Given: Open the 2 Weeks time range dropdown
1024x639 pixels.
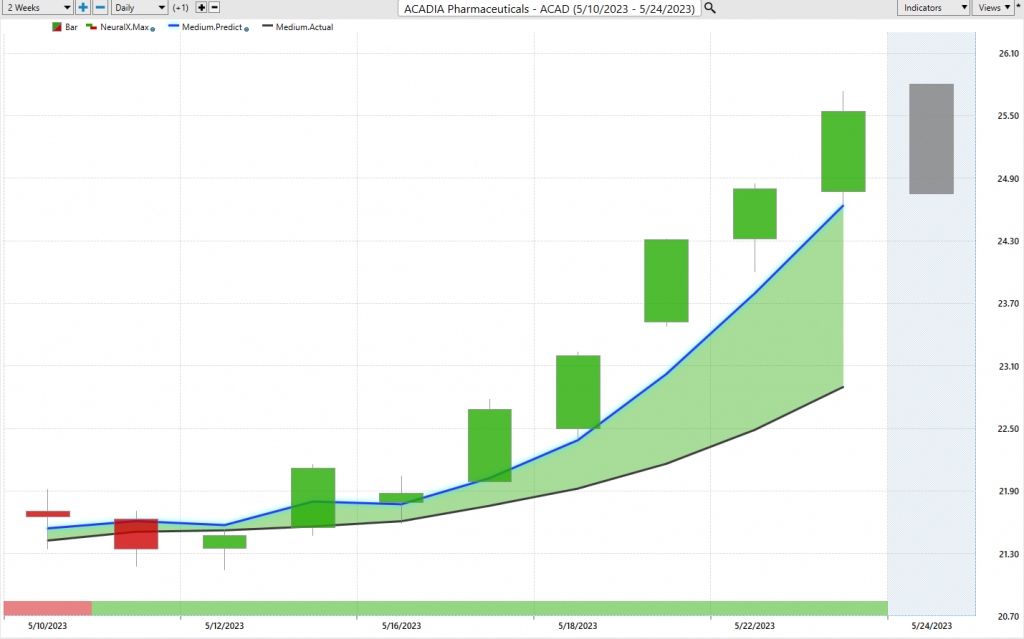Looking at the screenshot, I should pyautogui.click(x=37, y=8).
